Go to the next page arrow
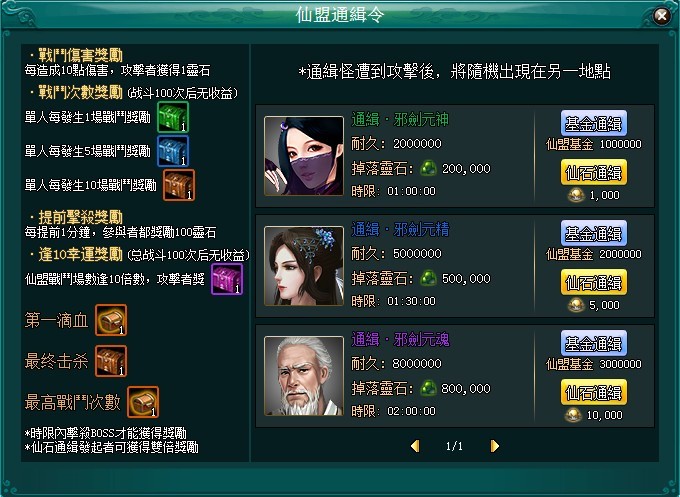Viewport: 680px width, 497px height. (494, 446)
